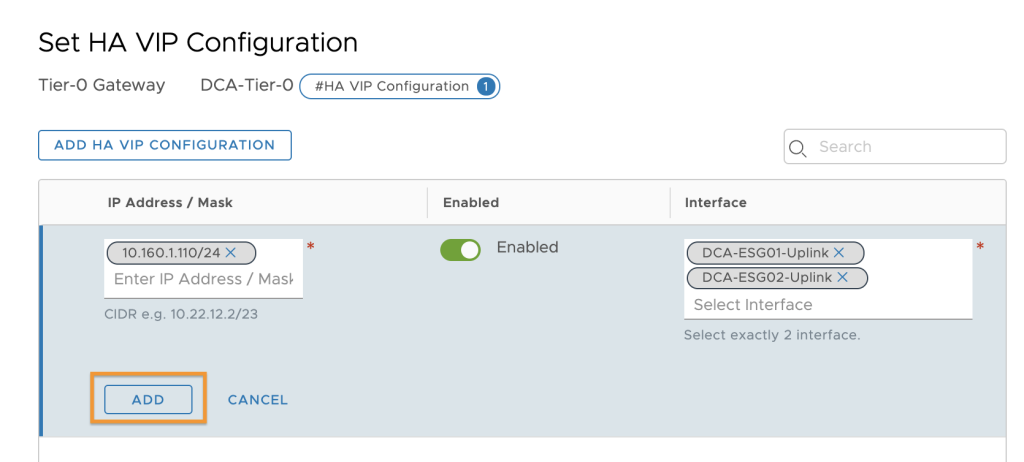1024x462 pixels.
Task: Cancel the new HA VIP entry
Action: point(258,400)
